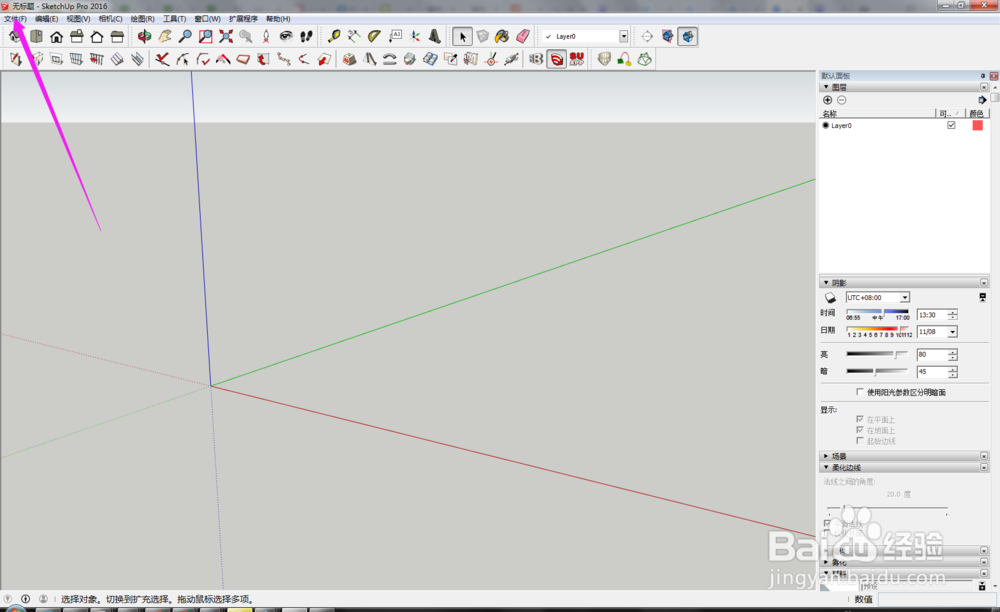The image size is (1000, 612).
Task: Select the Tape Measure tool
Action: click(334, 36)
